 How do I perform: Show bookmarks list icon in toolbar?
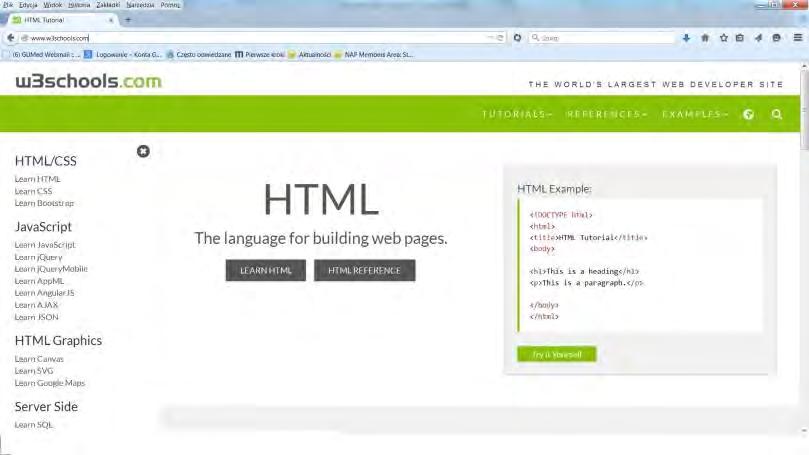coord(740,38)
